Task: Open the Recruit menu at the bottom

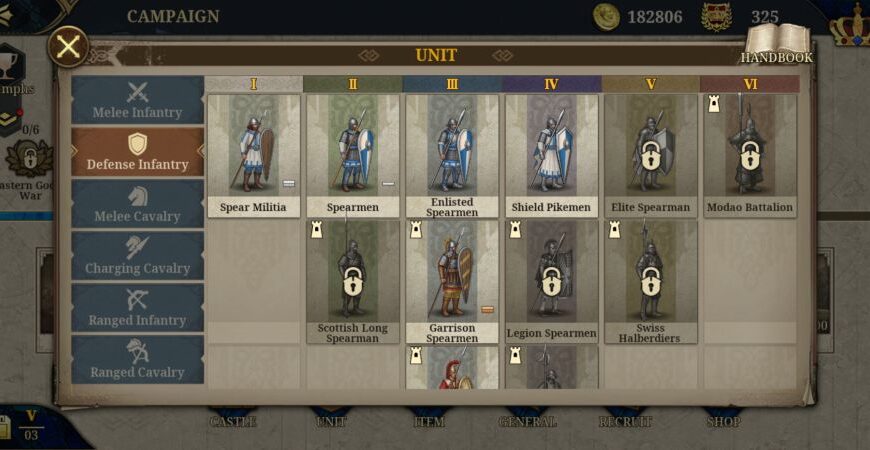Action: 625,421
